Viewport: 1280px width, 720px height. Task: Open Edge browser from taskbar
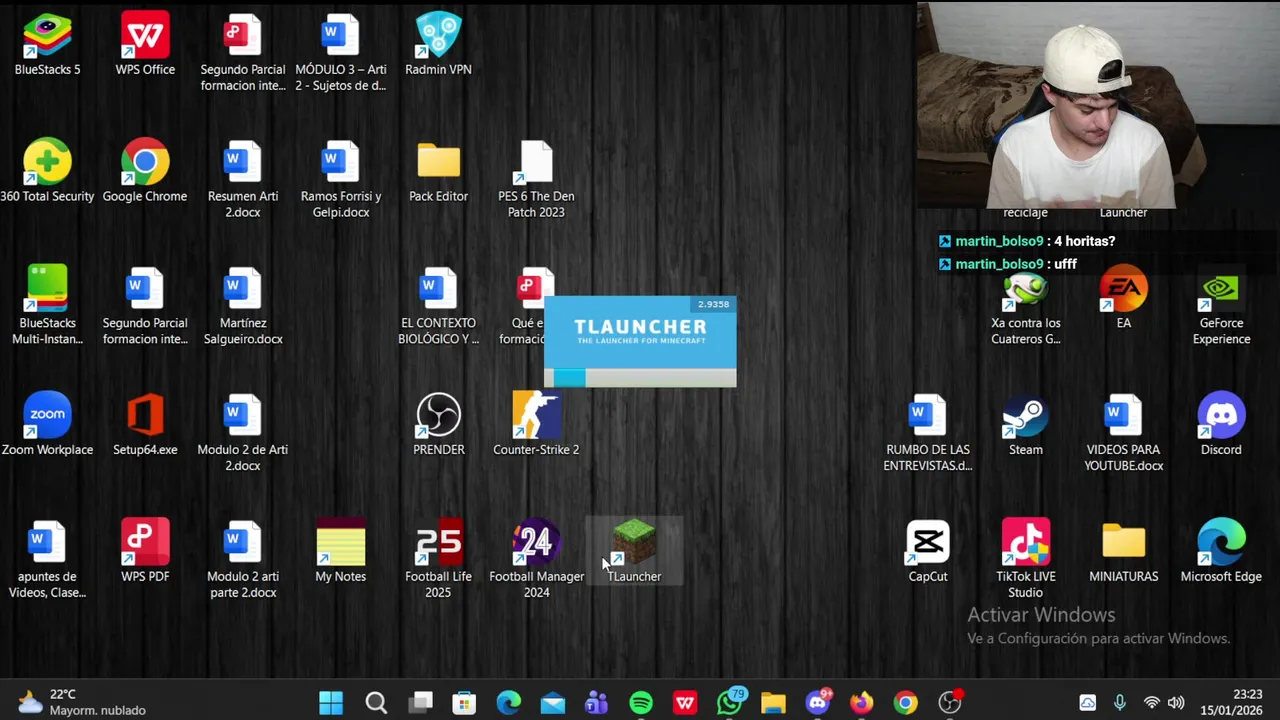pyautogui.click(x=508, y=703)
